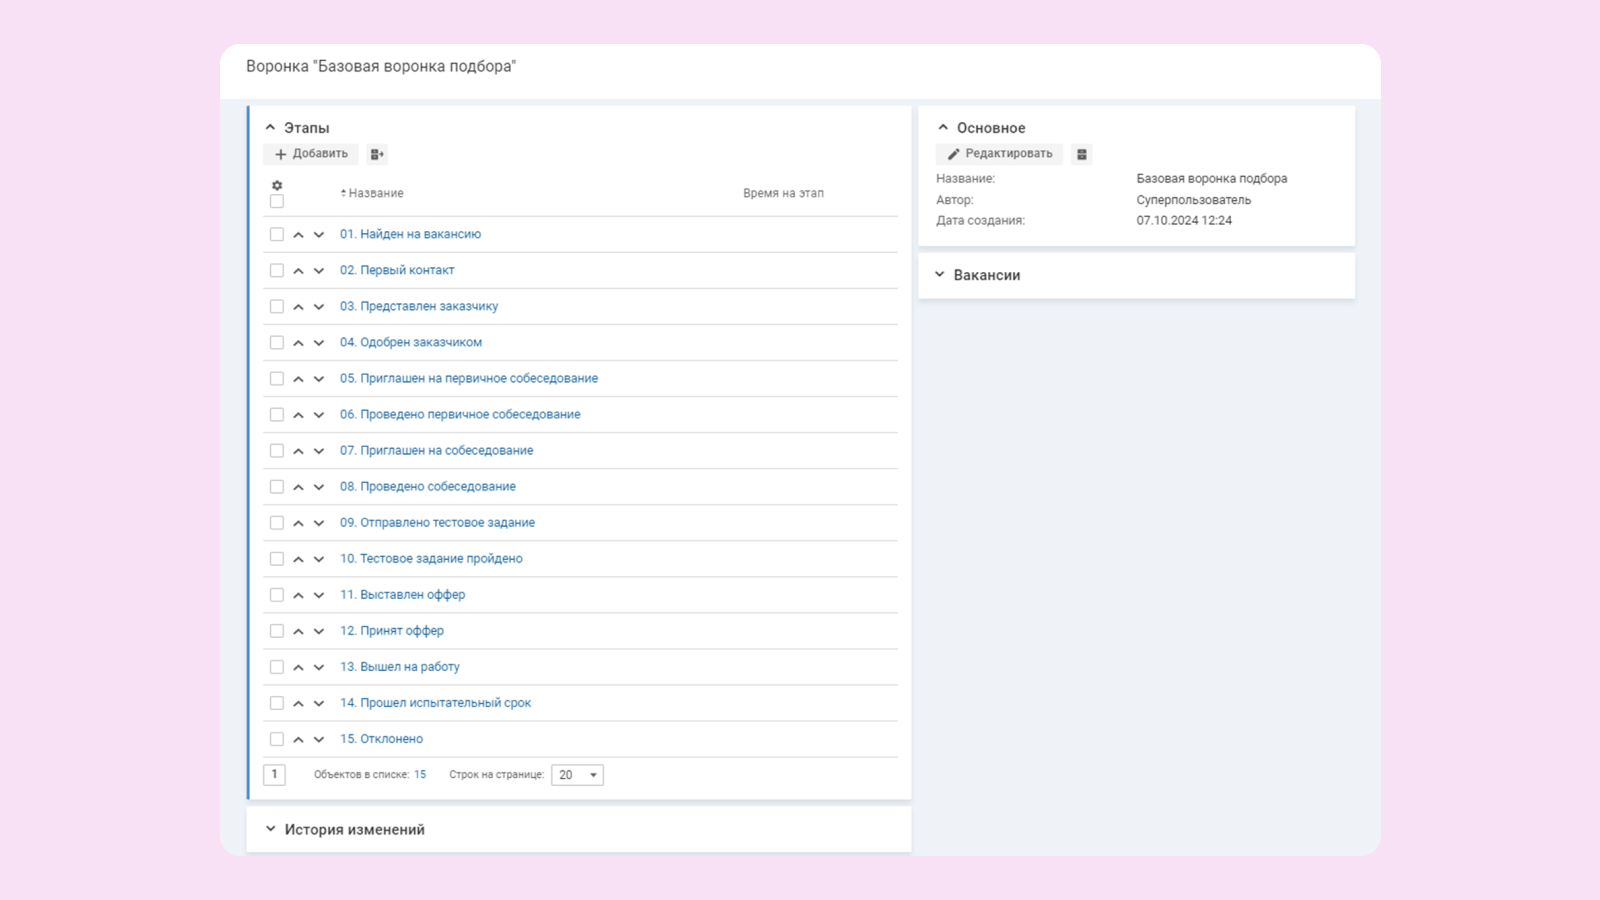Move stage 04. Одобрен заказчиком down
The height and width of the screenshot is (900, 1600).
[x=319, y=343]
